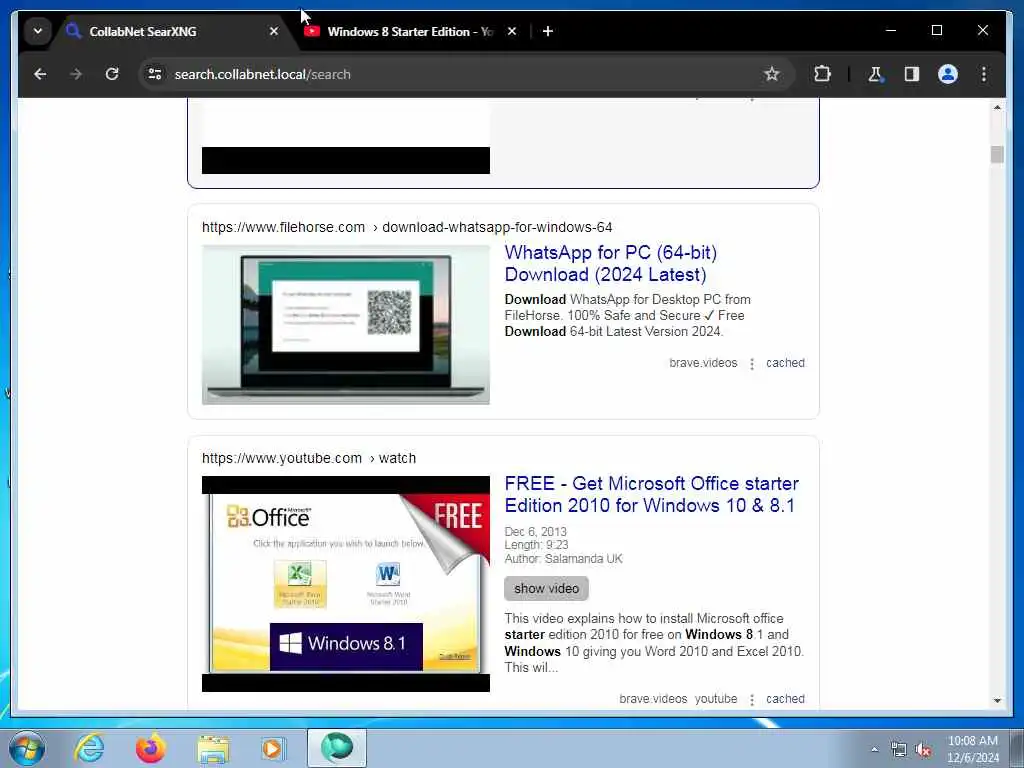
Task: Click "youtube" engine text in Office result
Action: 716,699
